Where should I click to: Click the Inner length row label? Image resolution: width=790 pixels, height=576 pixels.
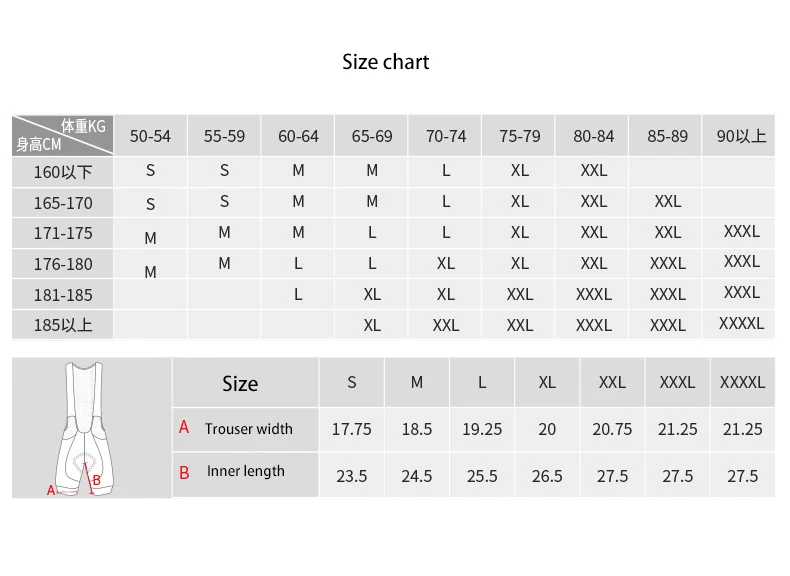point(245,471)
